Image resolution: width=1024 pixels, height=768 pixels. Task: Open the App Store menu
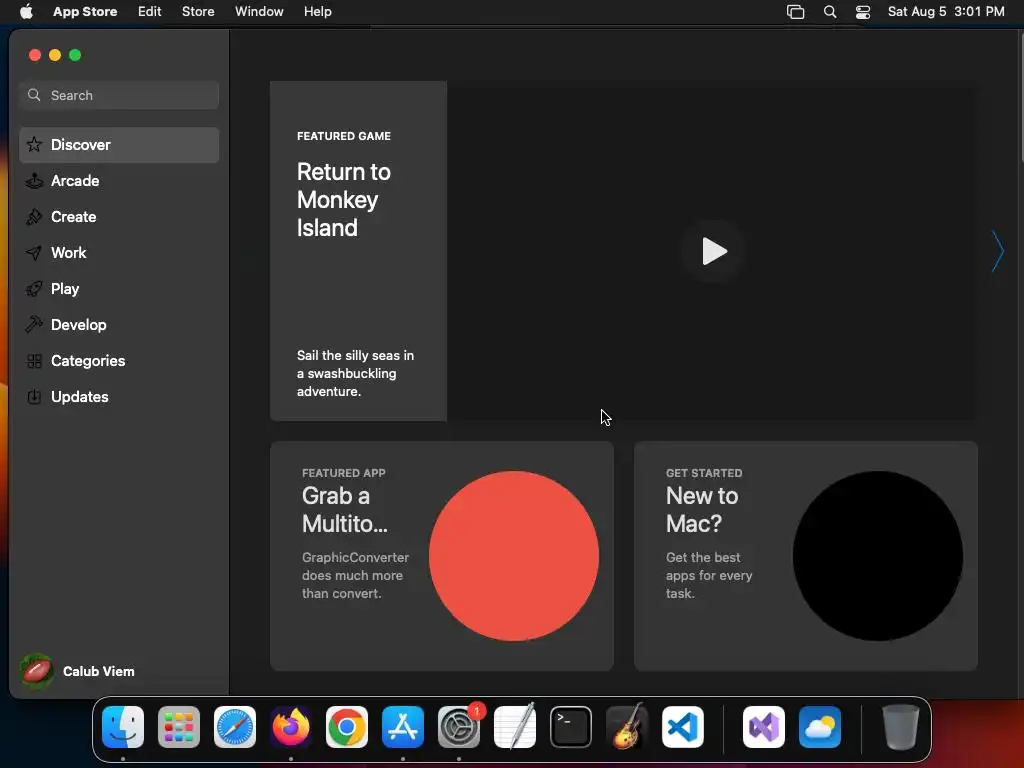[85, 12]
